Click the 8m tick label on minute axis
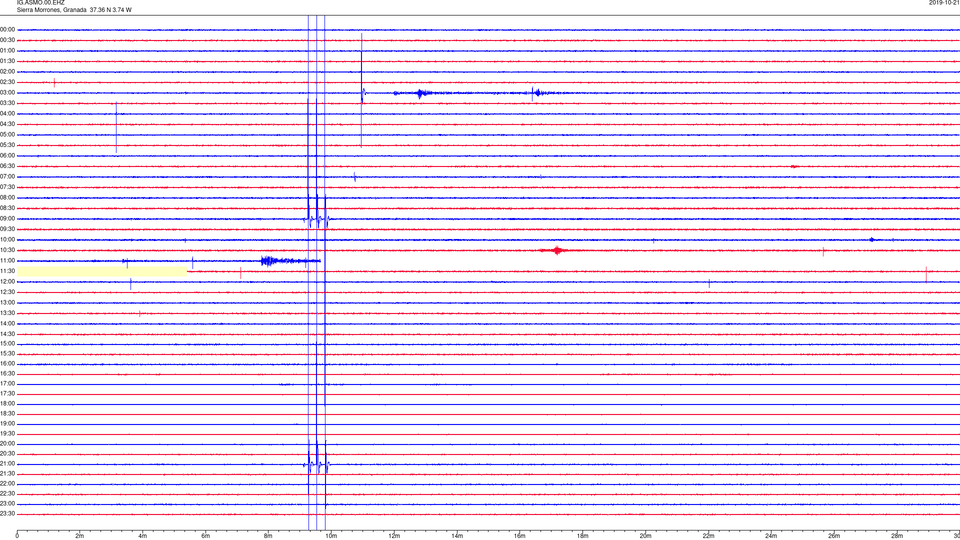The height and width of the screenshot is (540, 960). 268,536
